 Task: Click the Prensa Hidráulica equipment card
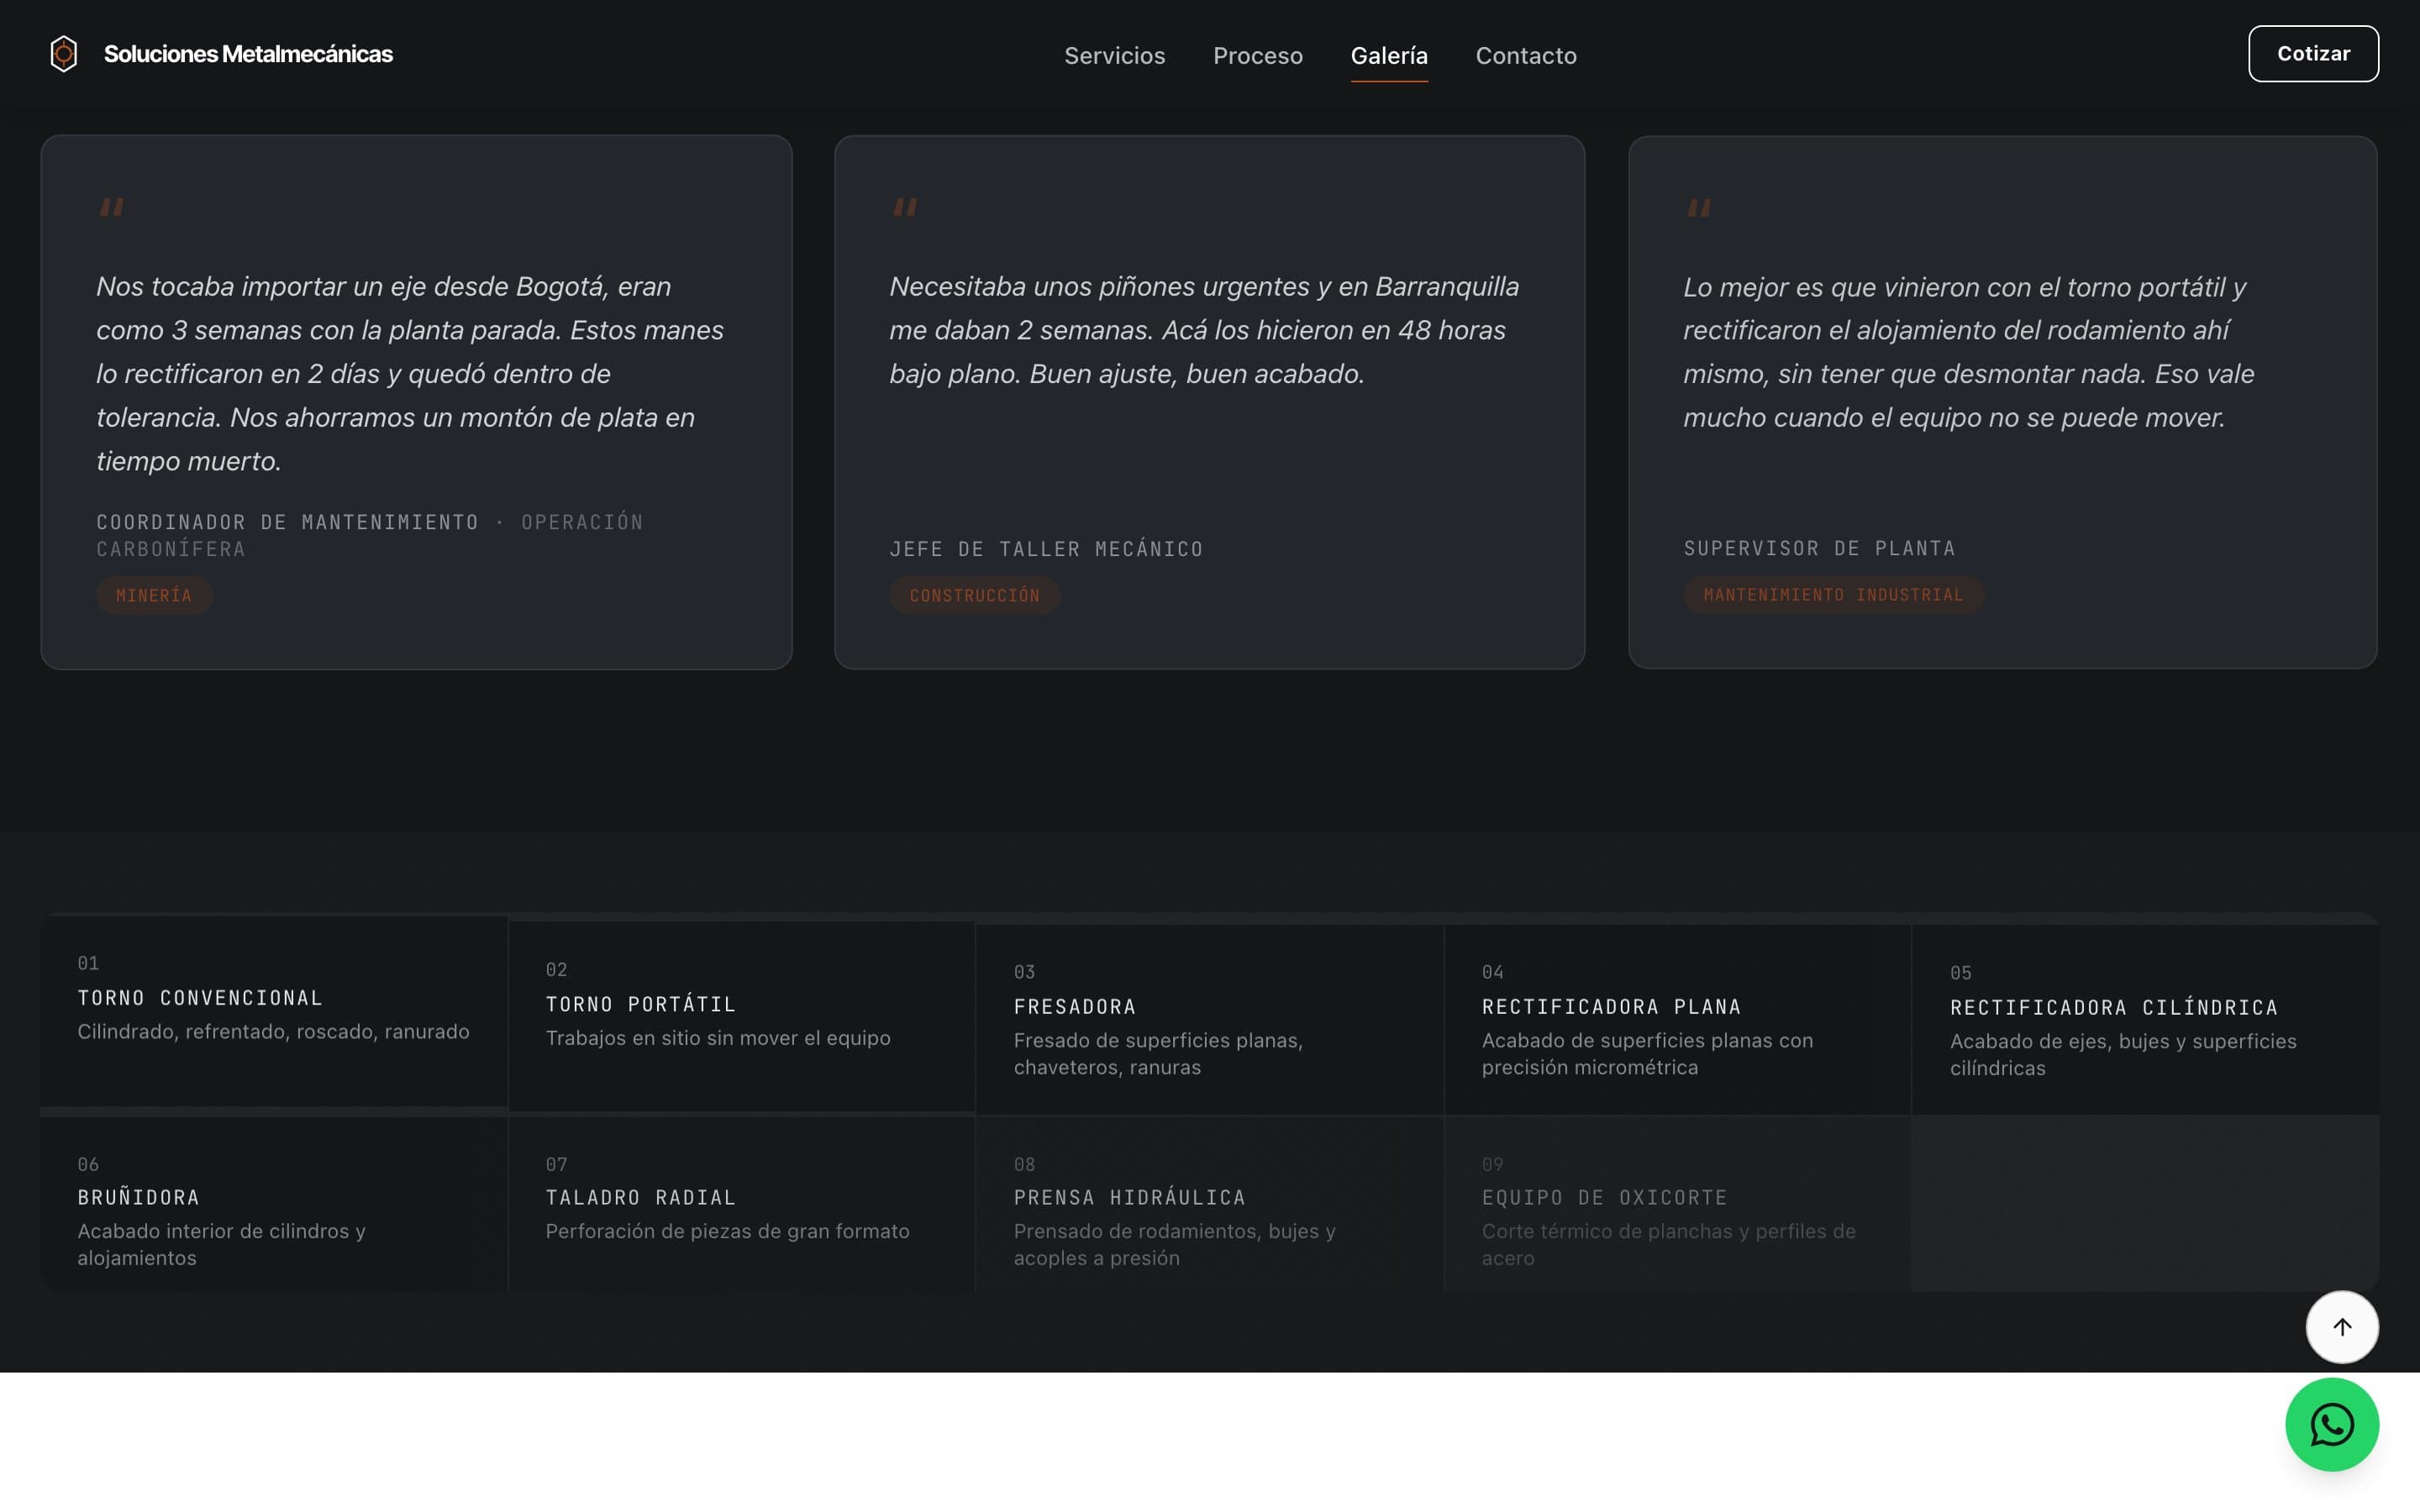pos(1208,1205)
